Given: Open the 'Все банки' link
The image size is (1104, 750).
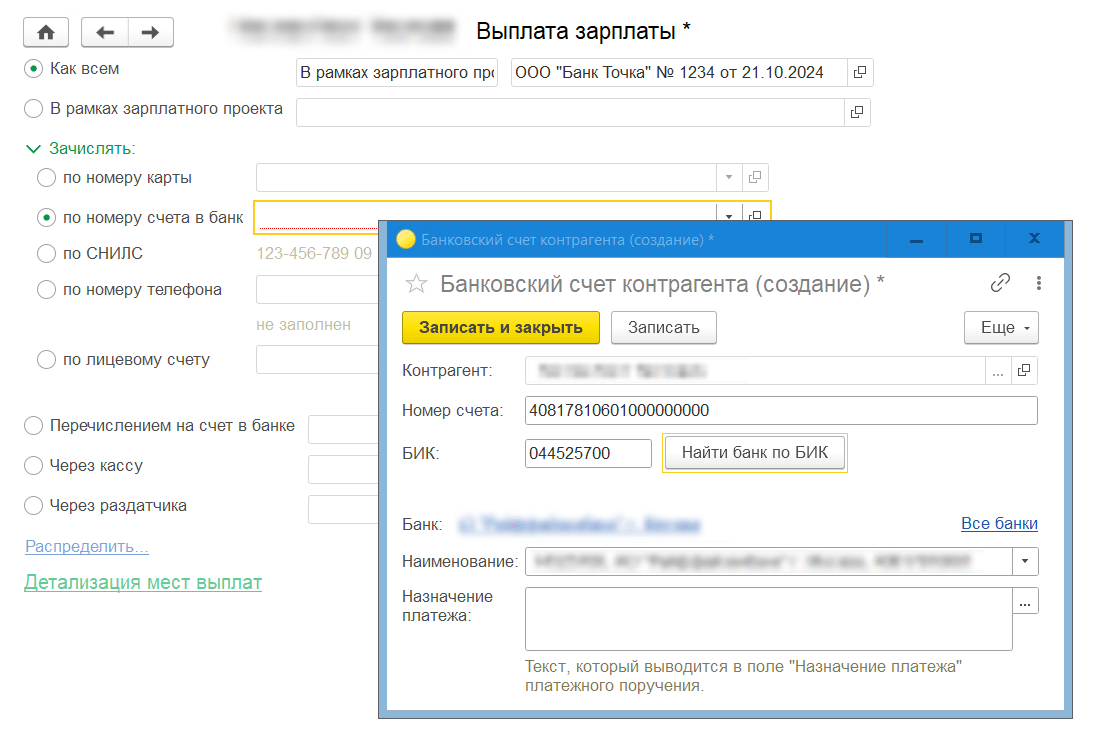Looking at the screenshot, I should 998,524.
